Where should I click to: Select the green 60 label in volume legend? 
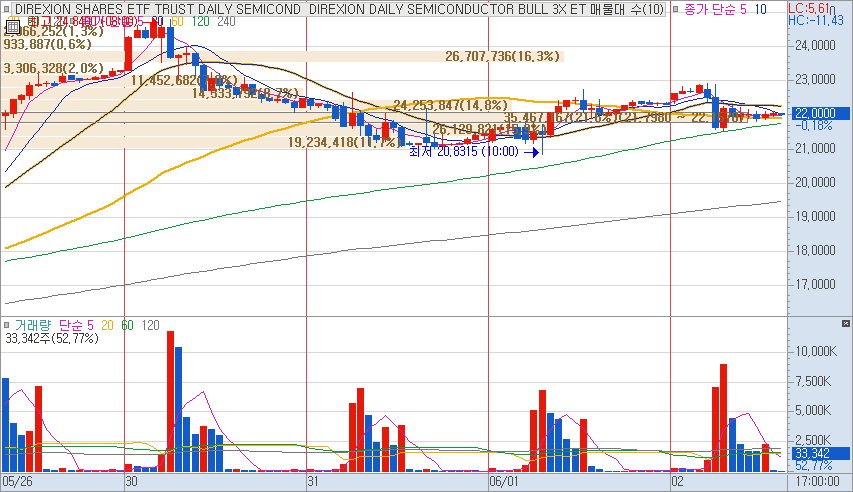[127, 325]
